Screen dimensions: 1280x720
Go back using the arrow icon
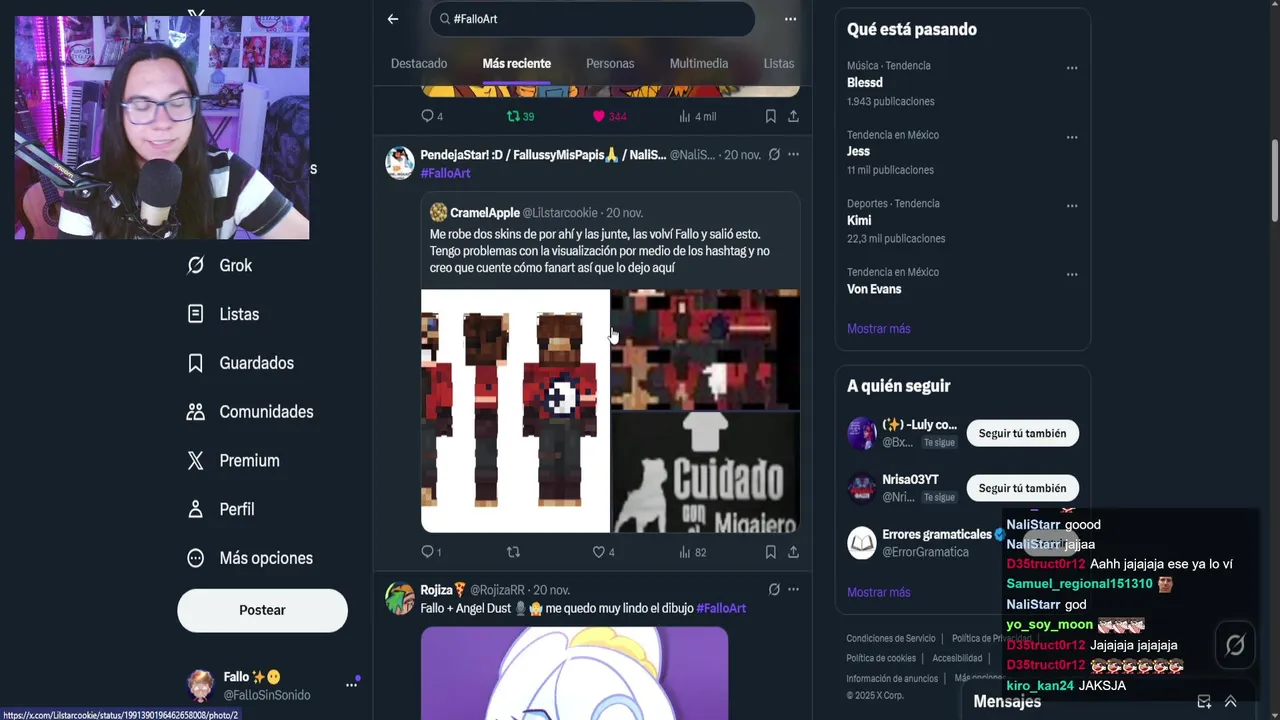click(393, 19)
